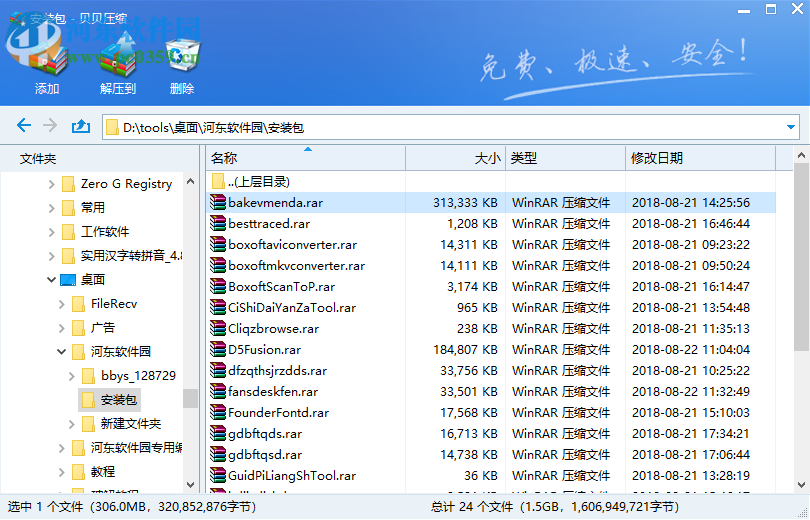This screenshot has height=520, width=810.
Task: Expand the FileRecv folder node
Action: (61, 304)
